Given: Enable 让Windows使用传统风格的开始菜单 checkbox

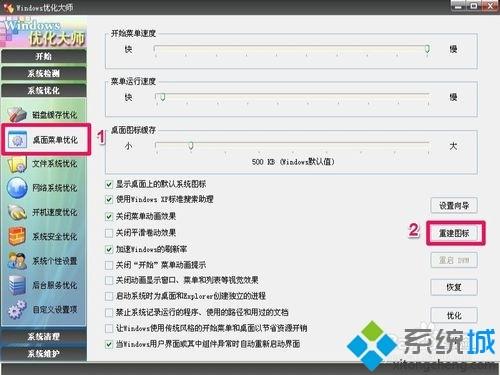Looking at the screenshot, I should coord(109,328).
